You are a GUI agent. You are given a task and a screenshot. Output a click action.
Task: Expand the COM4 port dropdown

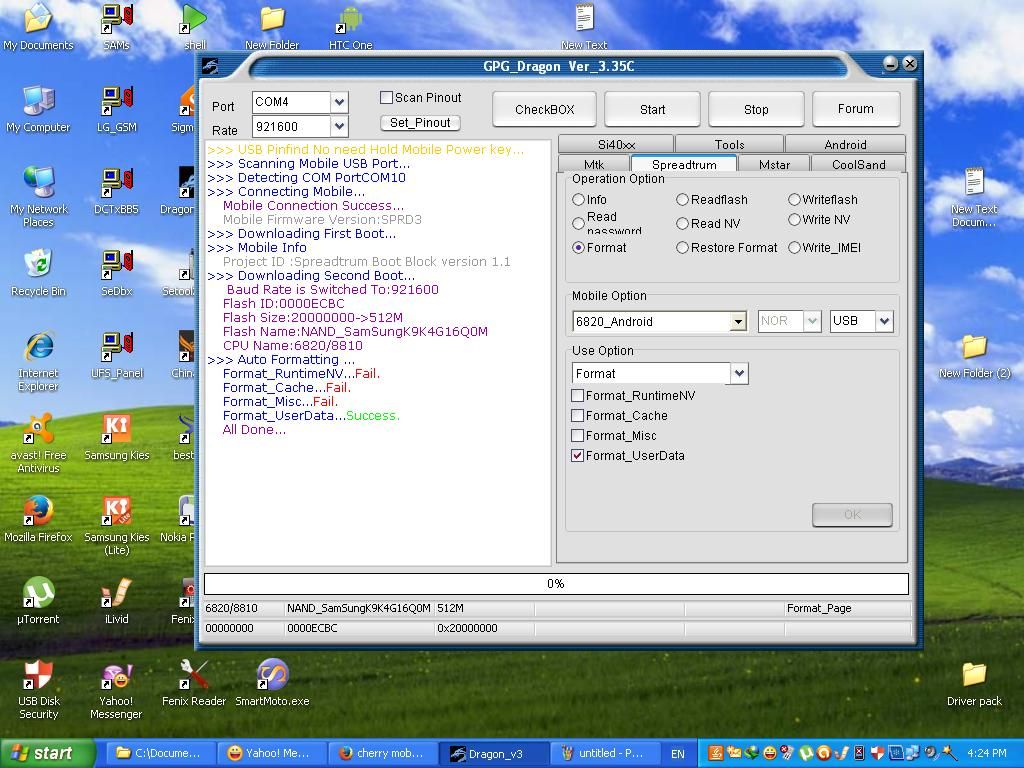click(339, 102)
